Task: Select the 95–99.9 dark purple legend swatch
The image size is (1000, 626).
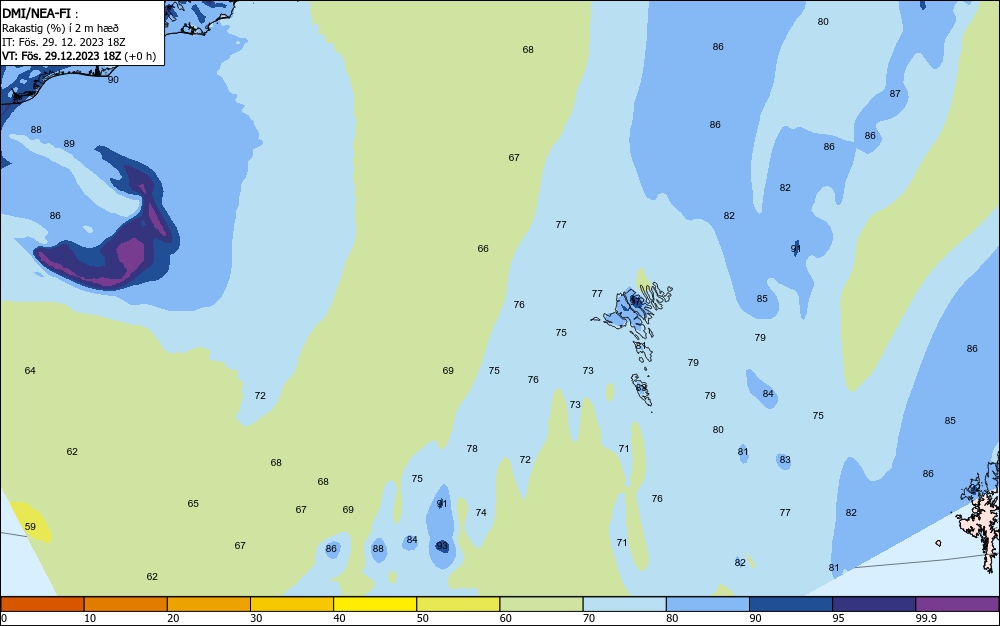Action: pos(874,604)
